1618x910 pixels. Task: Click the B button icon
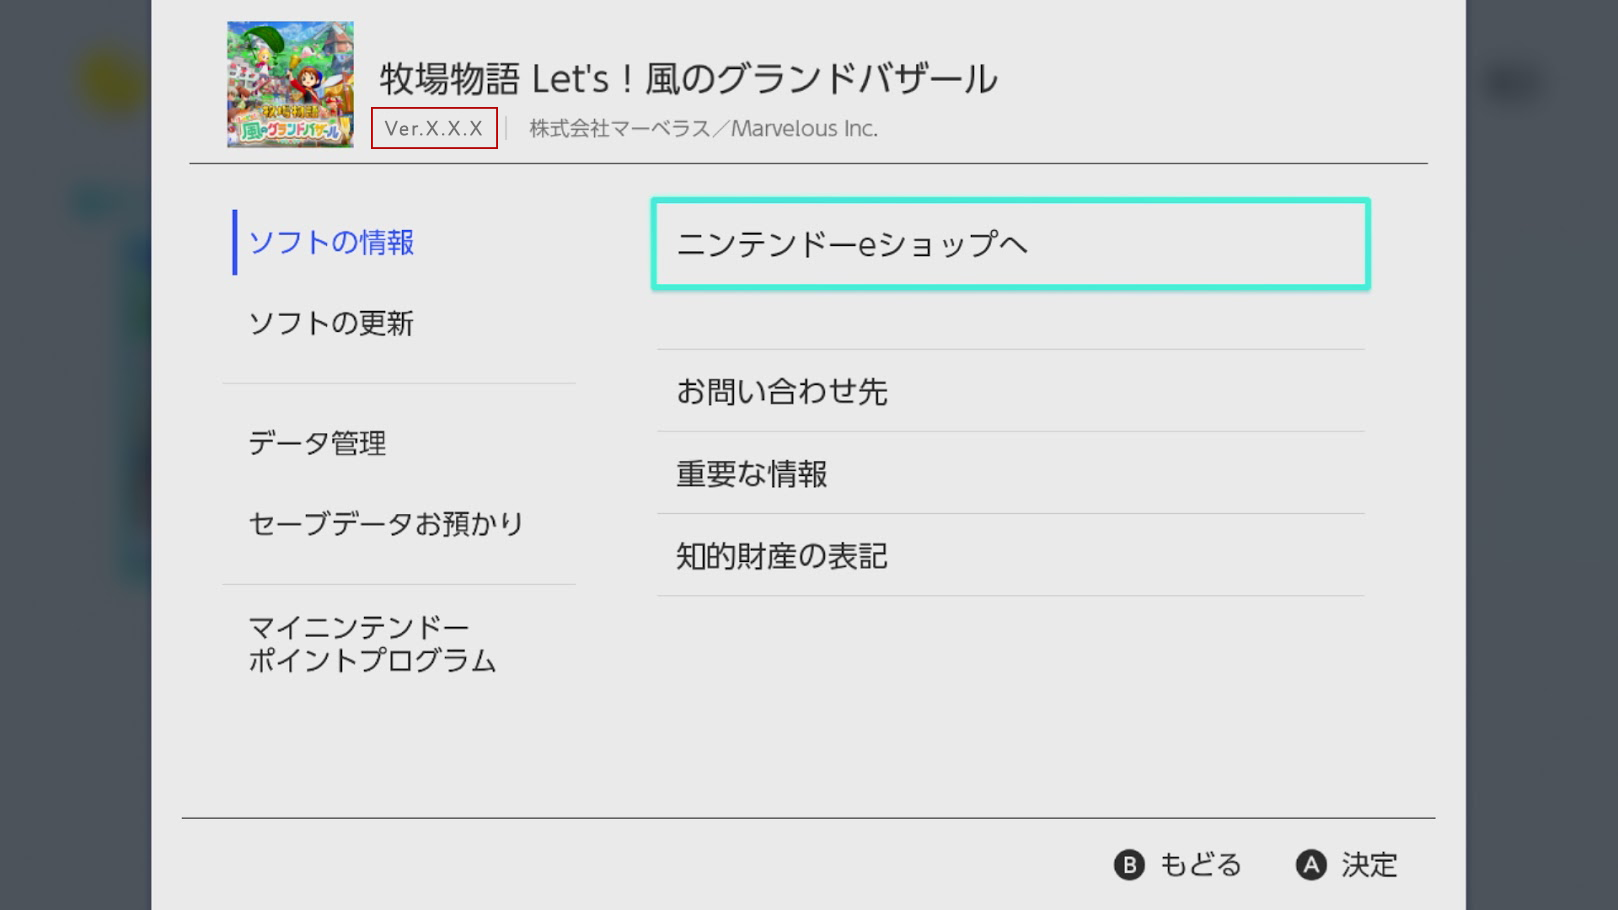pos(1129,865)
